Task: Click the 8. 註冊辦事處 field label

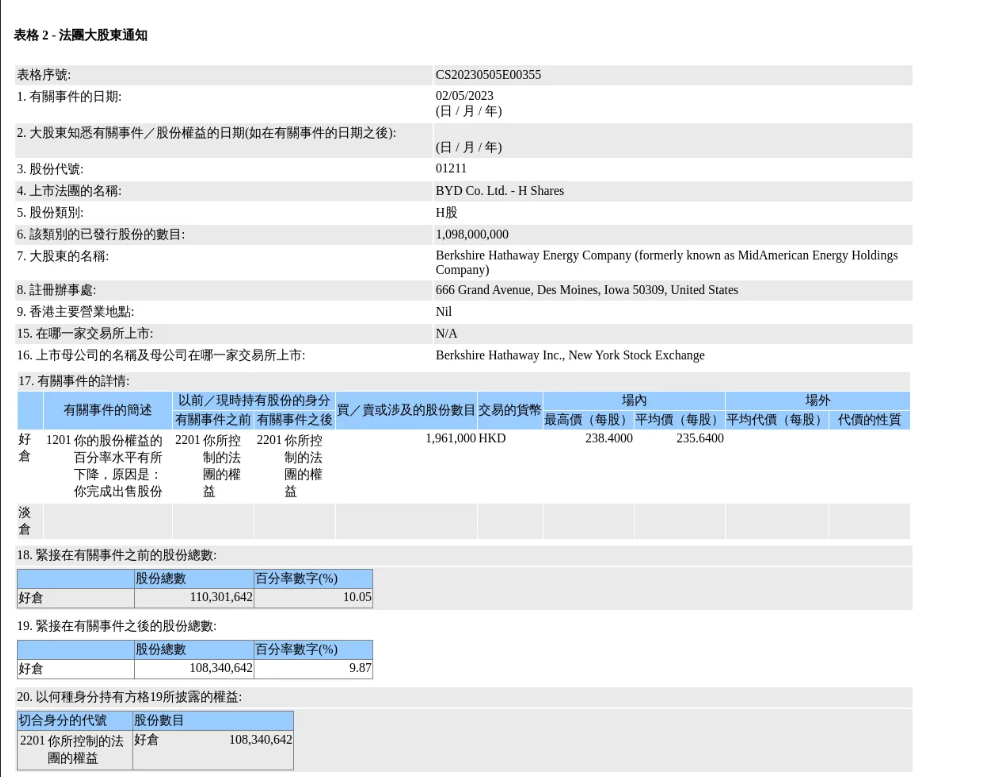Action: tap(56, 290)
